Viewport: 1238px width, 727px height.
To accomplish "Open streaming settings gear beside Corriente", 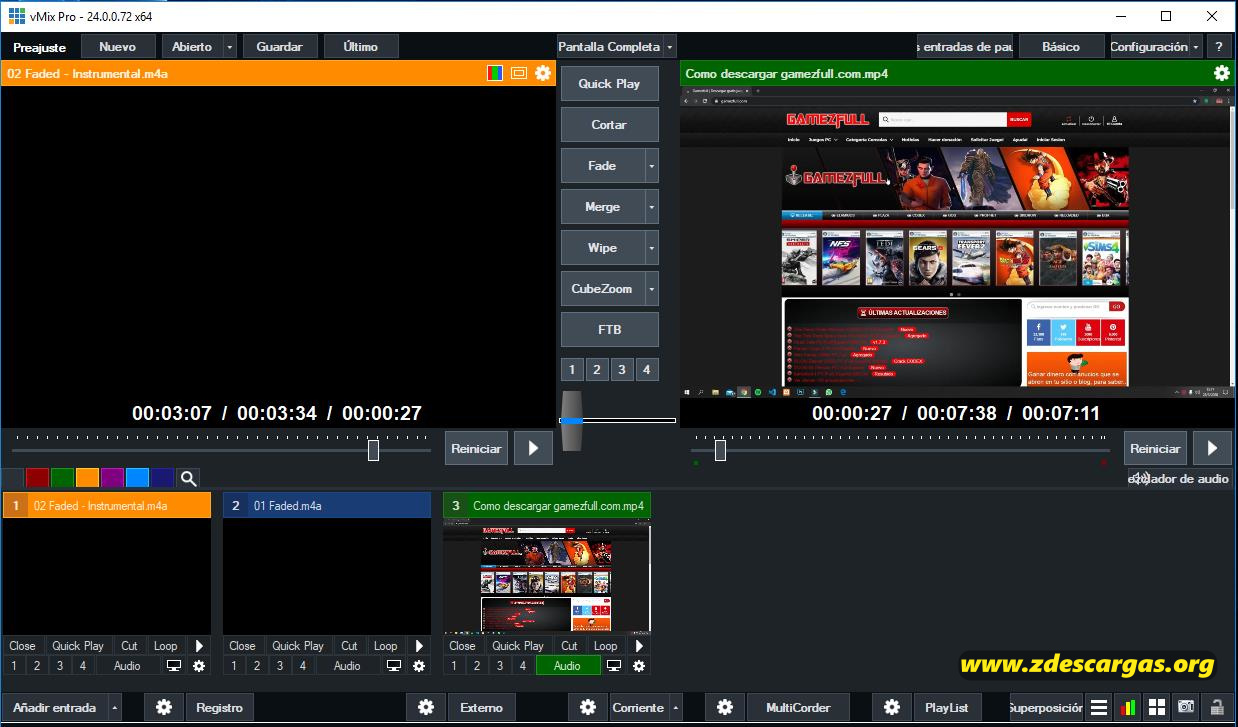I will [x=588, y=707].
